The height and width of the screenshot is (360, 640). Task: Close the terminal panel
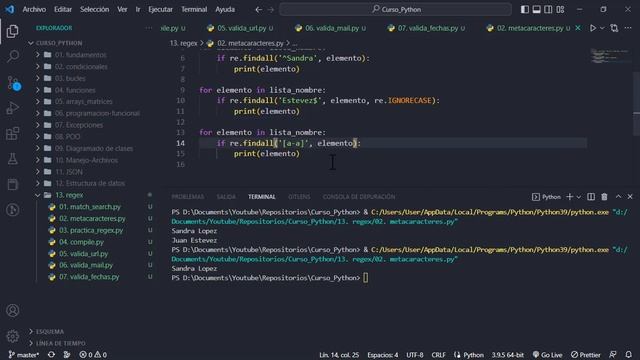[630, 197]
